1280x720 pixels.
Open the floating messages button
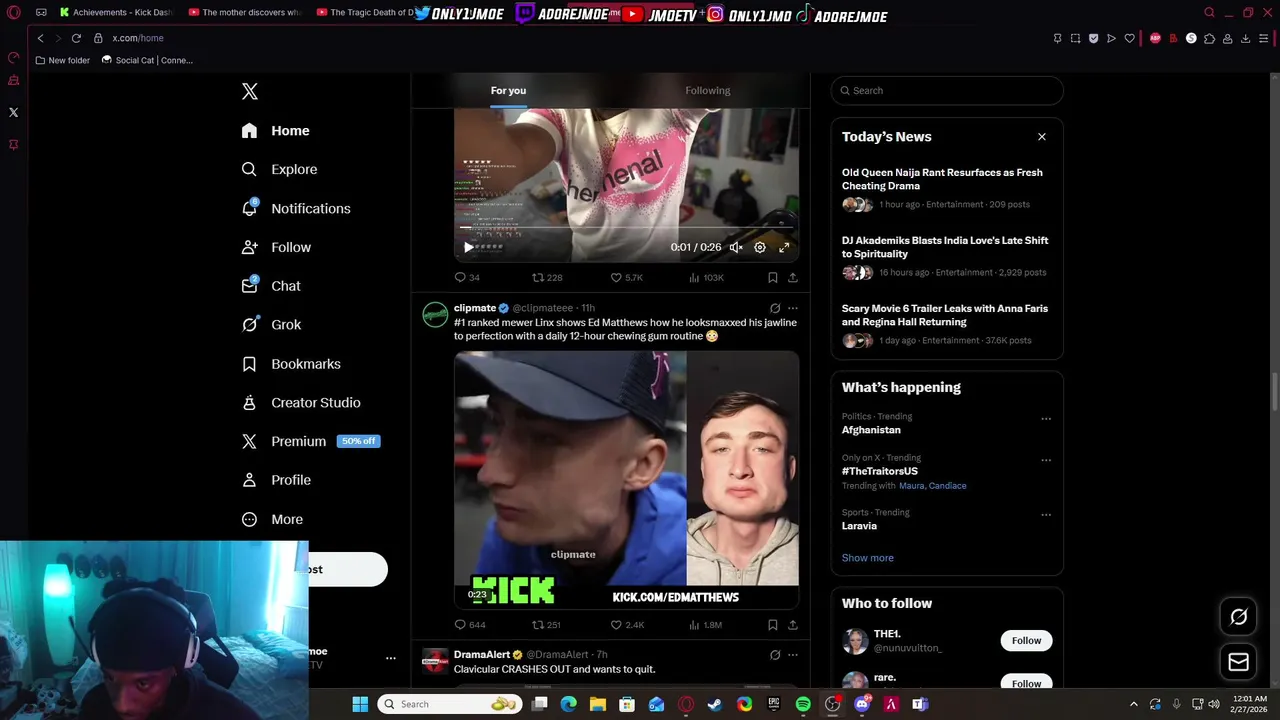coord(1238,662)
